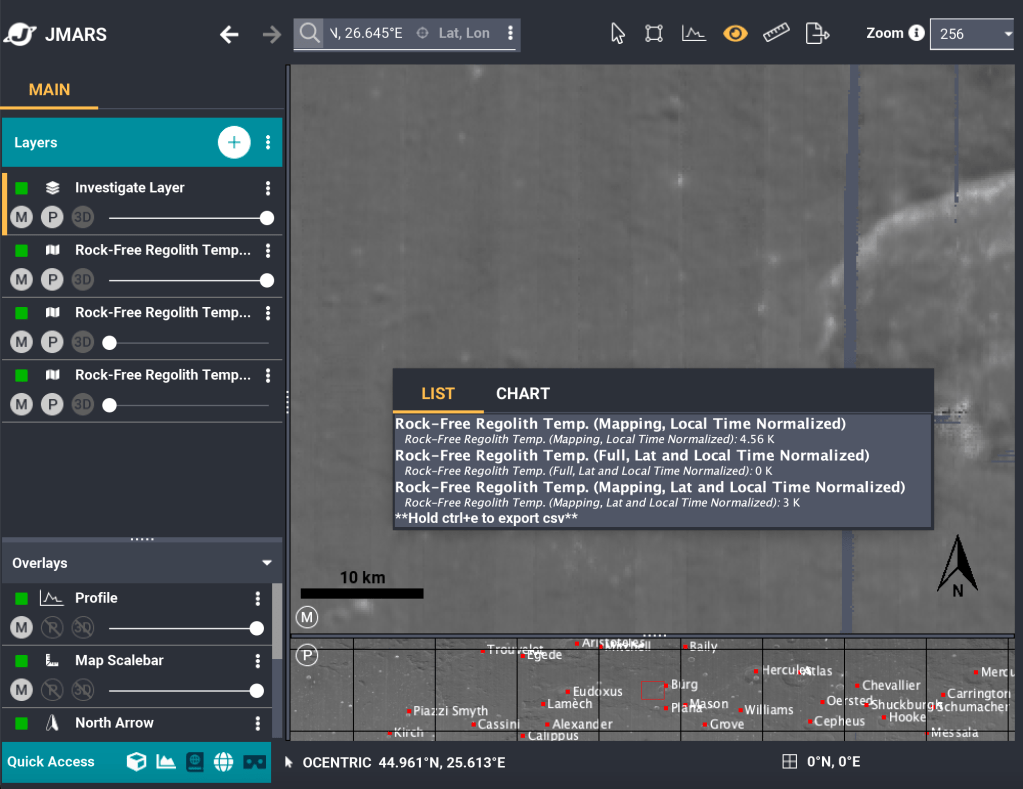Screen dimensions: 1023x789
Task: Open the globe icon in Quick Access
Action: pyautogui.click(x=224, y=762)
